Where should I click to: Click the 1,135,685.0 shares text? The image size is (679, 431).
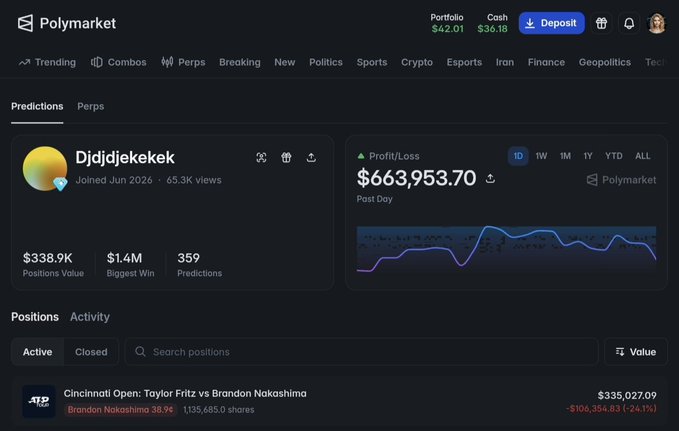[x=219, y=410]
